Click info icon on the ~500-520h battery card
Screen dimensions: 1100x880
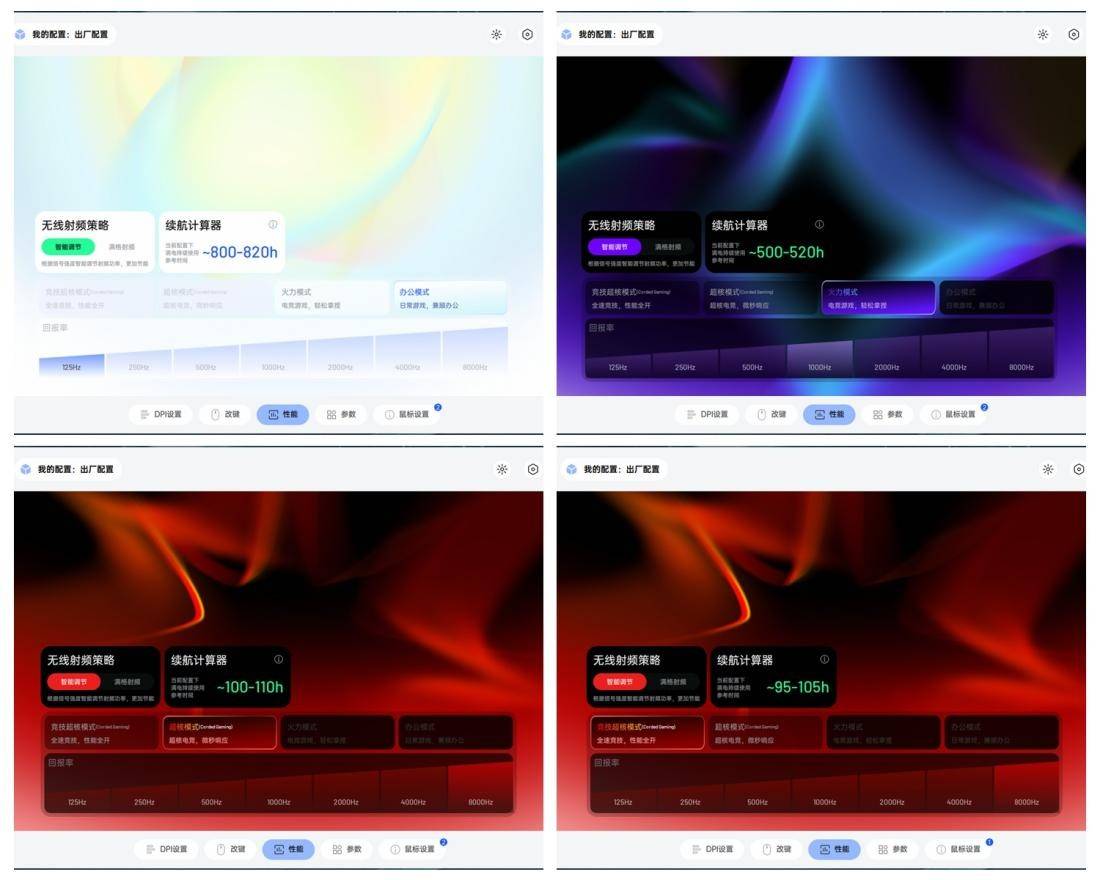point(819,225)
